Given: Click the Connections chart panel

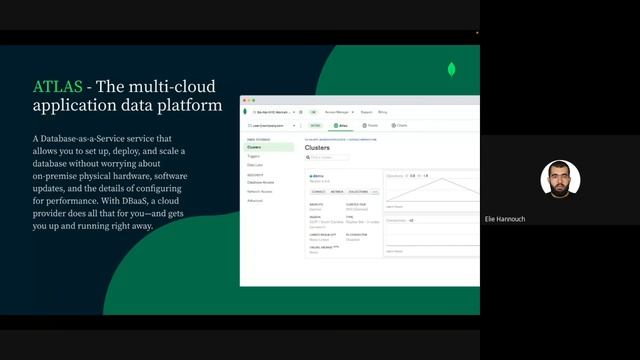Looking at the screenshot, I should point(432,236).
